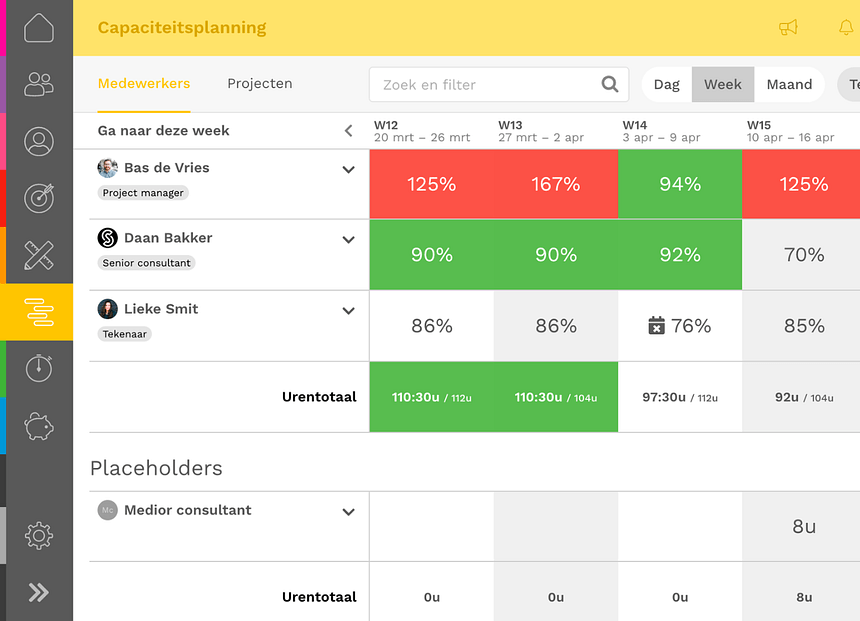Click Ga naar deze week link
Viewport: 860px width, 621px height.
point(163,131)
